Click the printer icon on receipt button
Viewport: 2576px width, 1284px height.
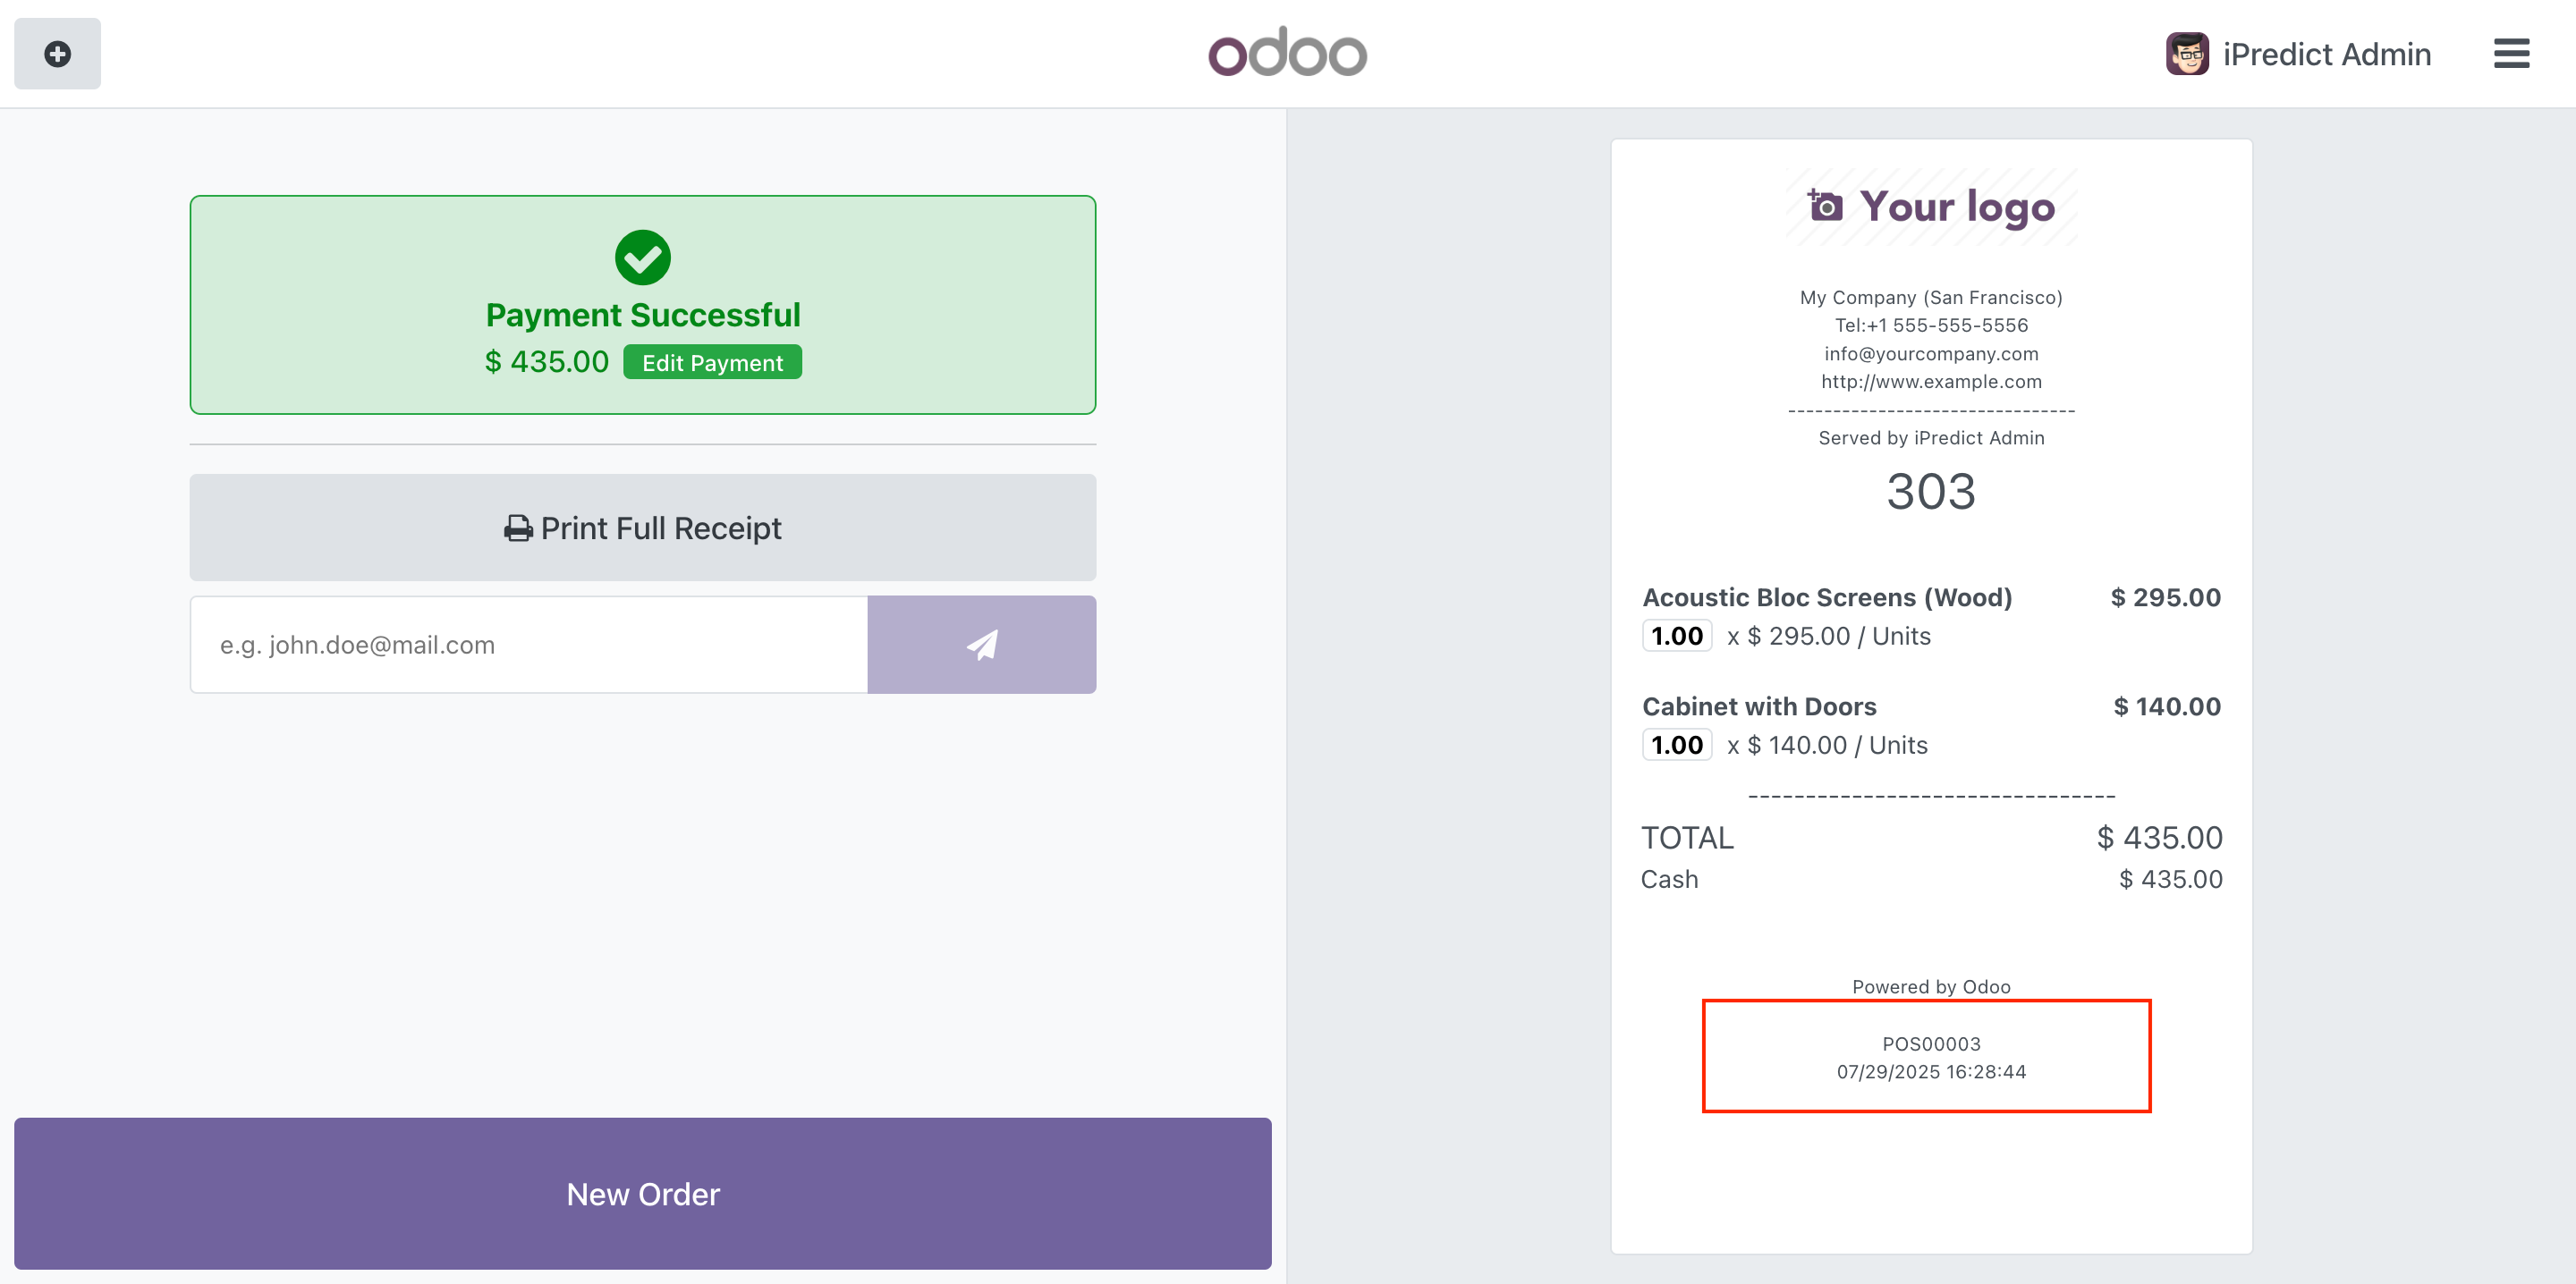click(517, 528)
